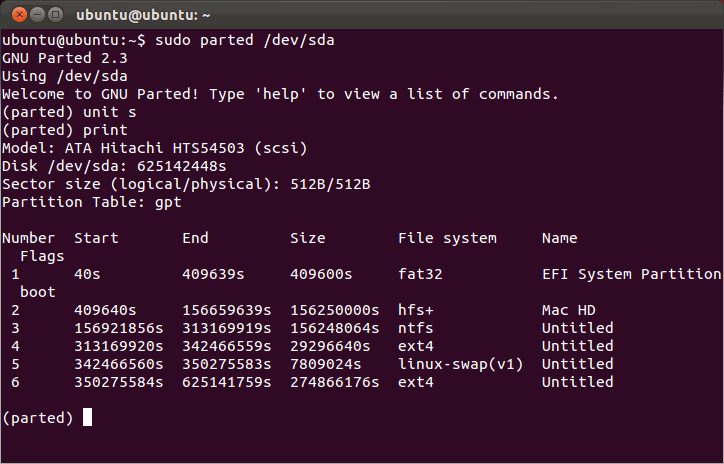Click ext4 entry in partition 6 row

(416, 382)
